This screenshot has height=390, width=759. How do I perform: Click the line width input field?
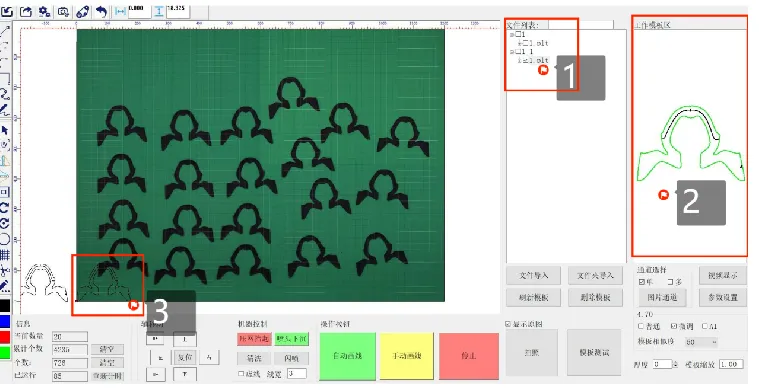[x=297, y=374]
